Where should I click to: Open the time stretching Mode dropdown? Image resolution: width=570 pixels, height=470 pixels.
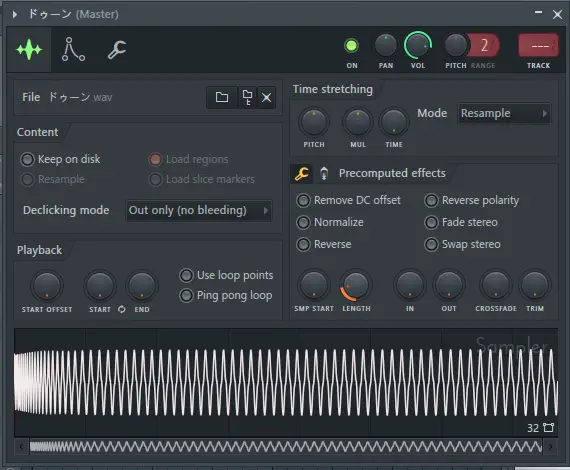[503, 113]
